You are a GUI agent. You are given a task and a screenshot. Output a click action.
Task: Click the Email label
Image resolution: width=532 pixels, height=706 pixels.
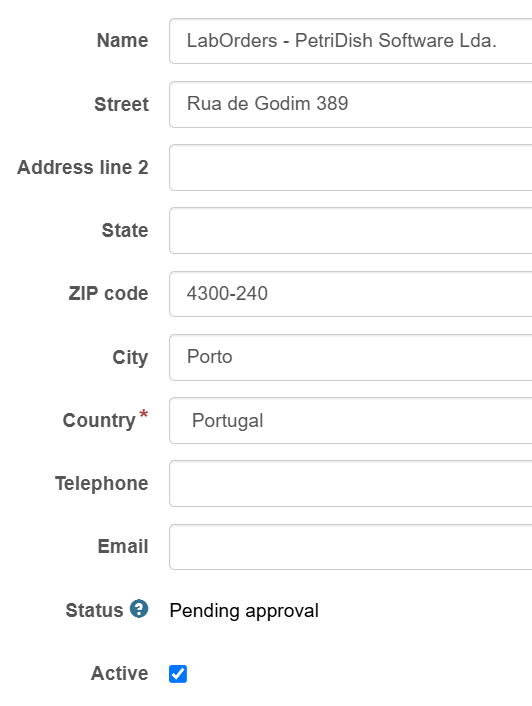point(123,547)
